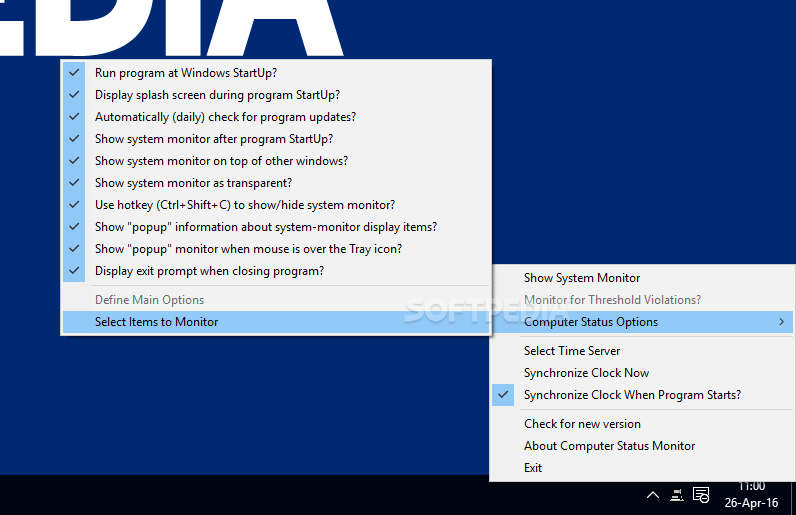This screenshot has width=796, height=515.
Task: Toggle Display exit prompt when closing program
Action: point(276,271)
